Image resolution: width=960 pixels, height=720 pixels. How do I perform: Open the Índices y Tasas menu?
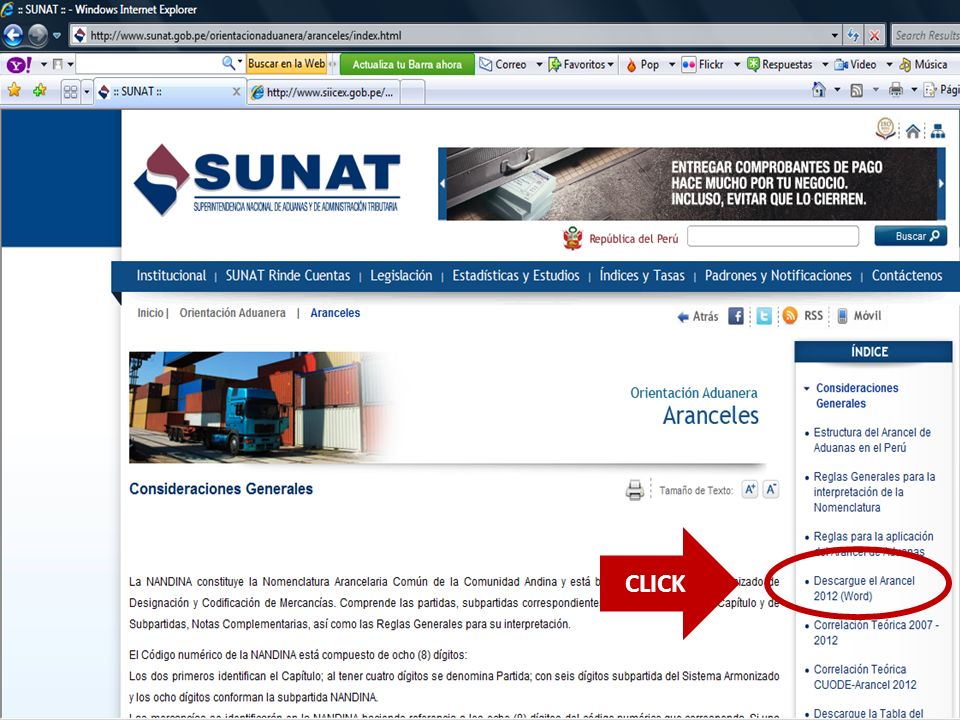point(642,276)
